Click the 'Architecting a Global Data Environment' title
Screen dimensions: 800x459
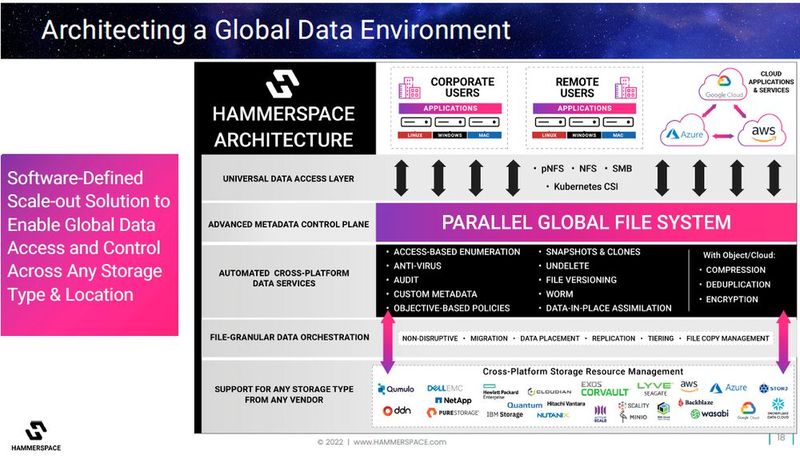[276, 30]
